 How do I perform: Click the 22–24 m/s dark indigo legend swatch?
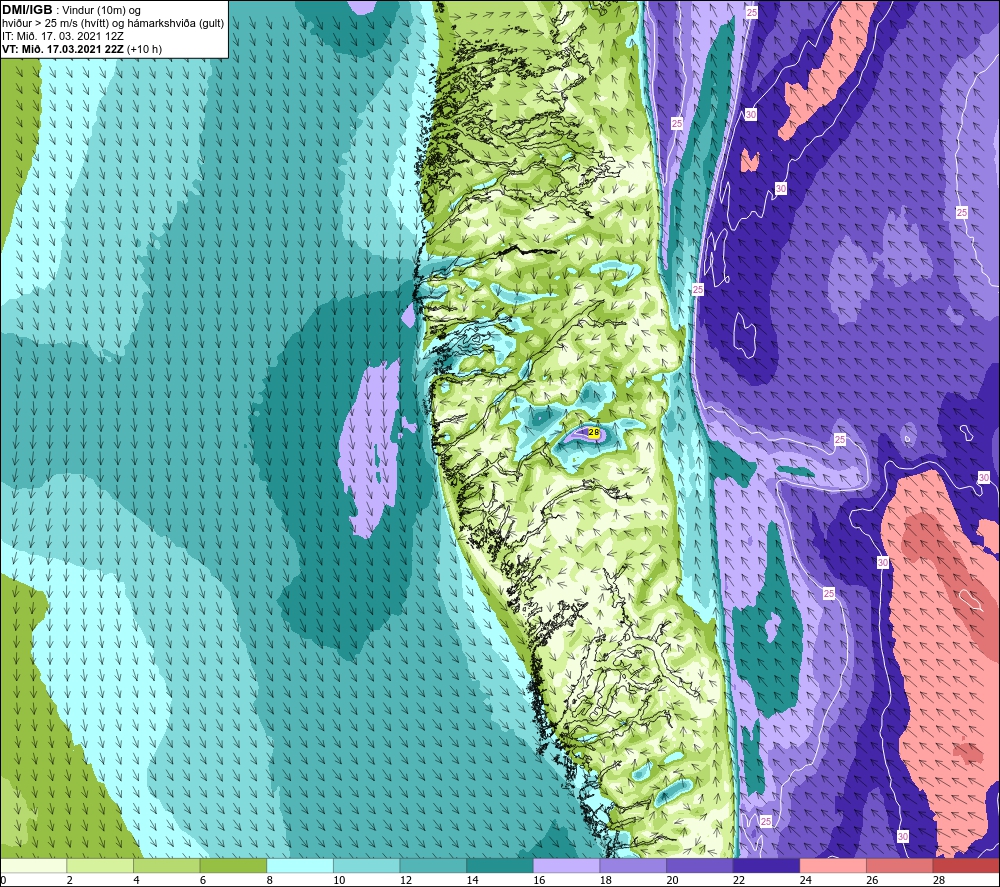pos(767,865)
